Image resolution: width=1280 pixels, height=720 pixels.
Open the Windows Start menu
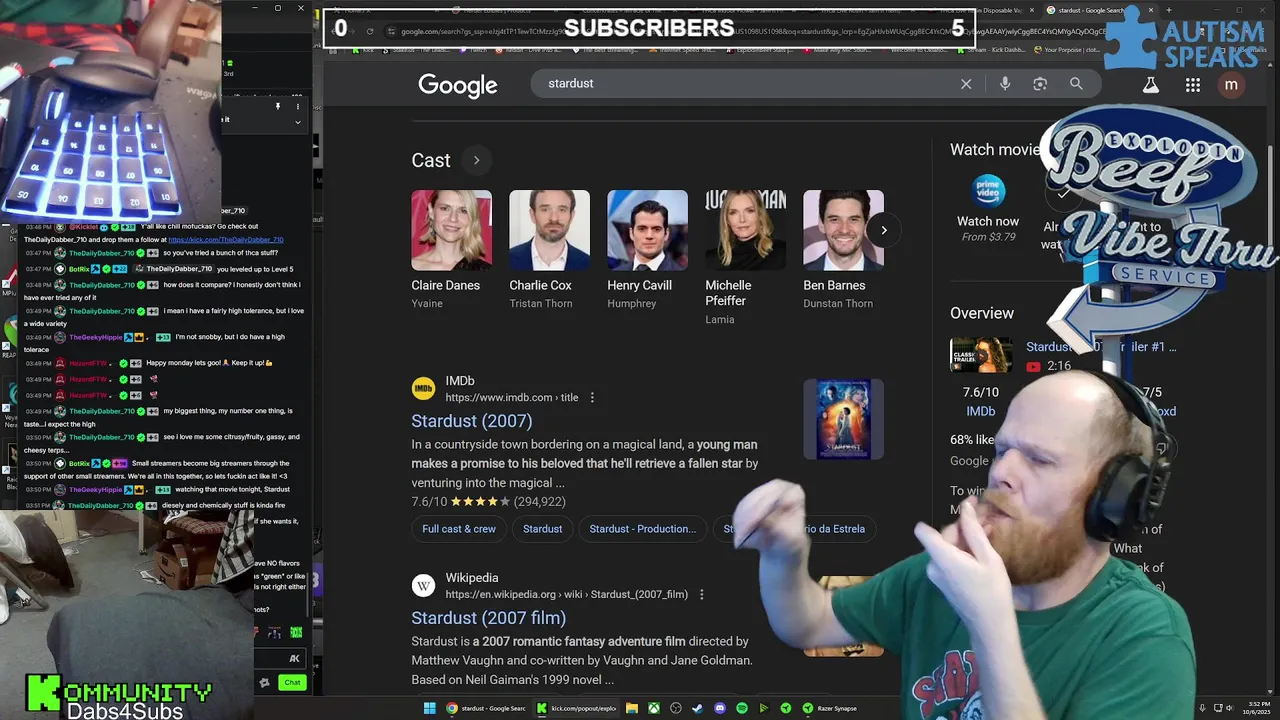click(x=430, y=708)
